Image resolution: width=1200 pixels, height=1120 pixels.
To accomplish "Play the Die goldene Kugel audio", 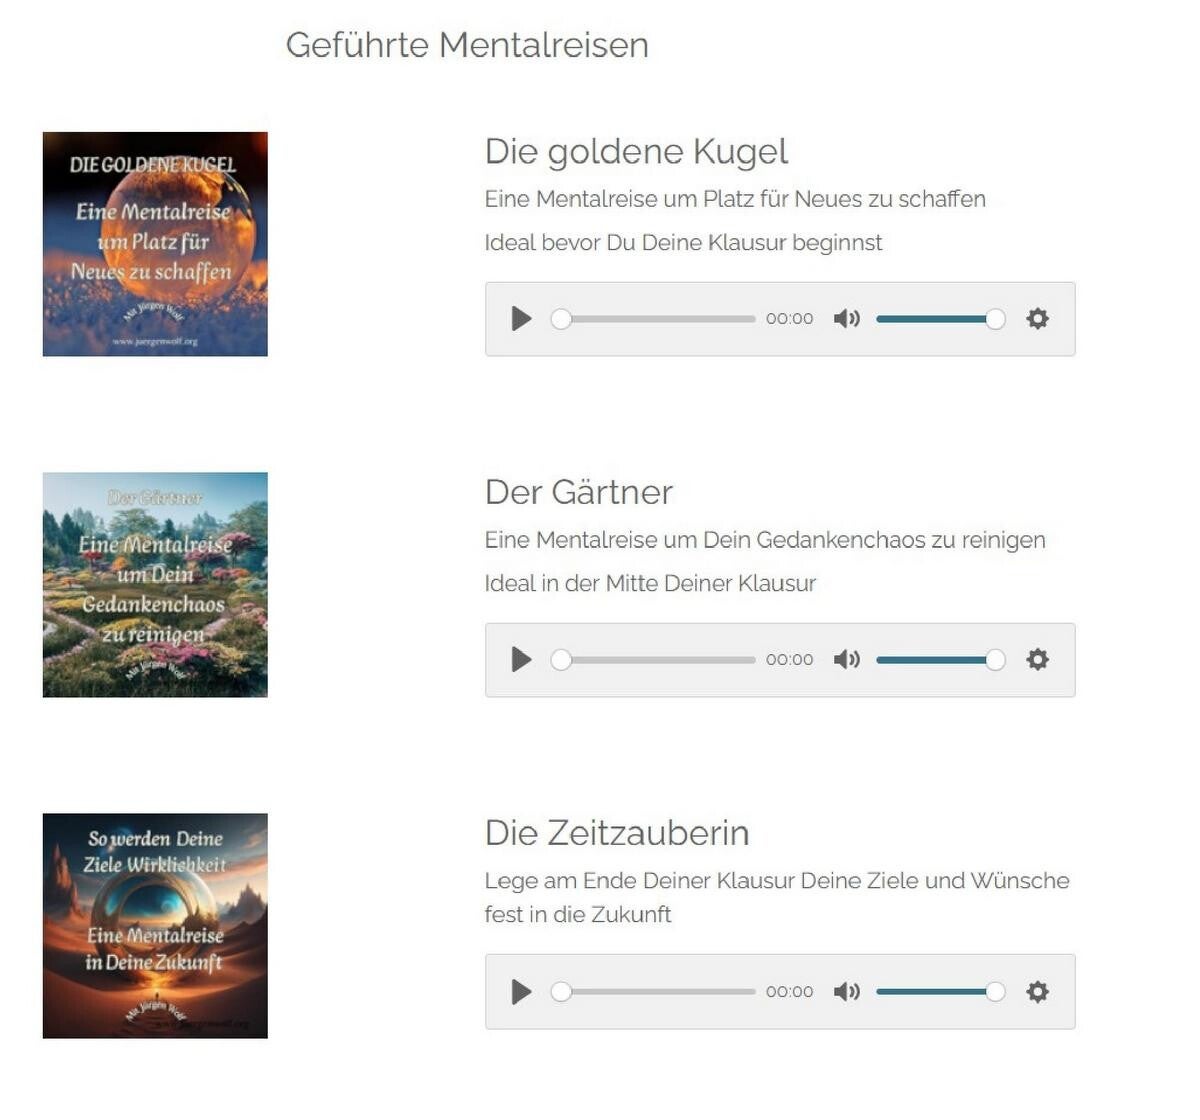I will [521, 319].
